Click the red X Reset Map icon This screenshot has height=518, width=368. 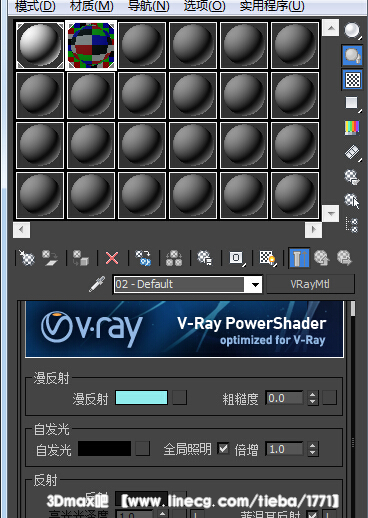[x=112, y=258]
